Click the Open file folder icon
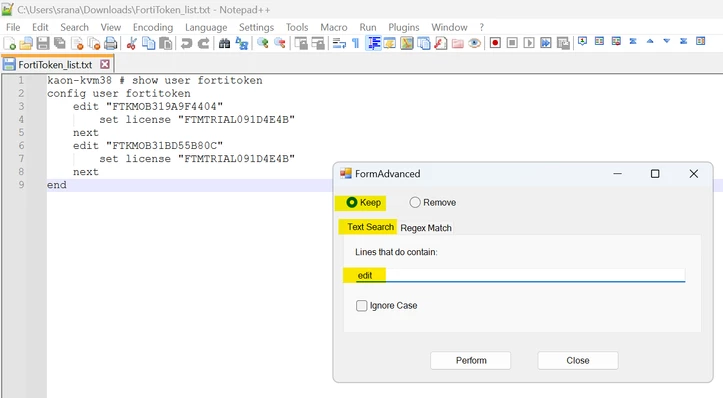The width and height of the screenshot is (723, 398). [x=26, y=43]
